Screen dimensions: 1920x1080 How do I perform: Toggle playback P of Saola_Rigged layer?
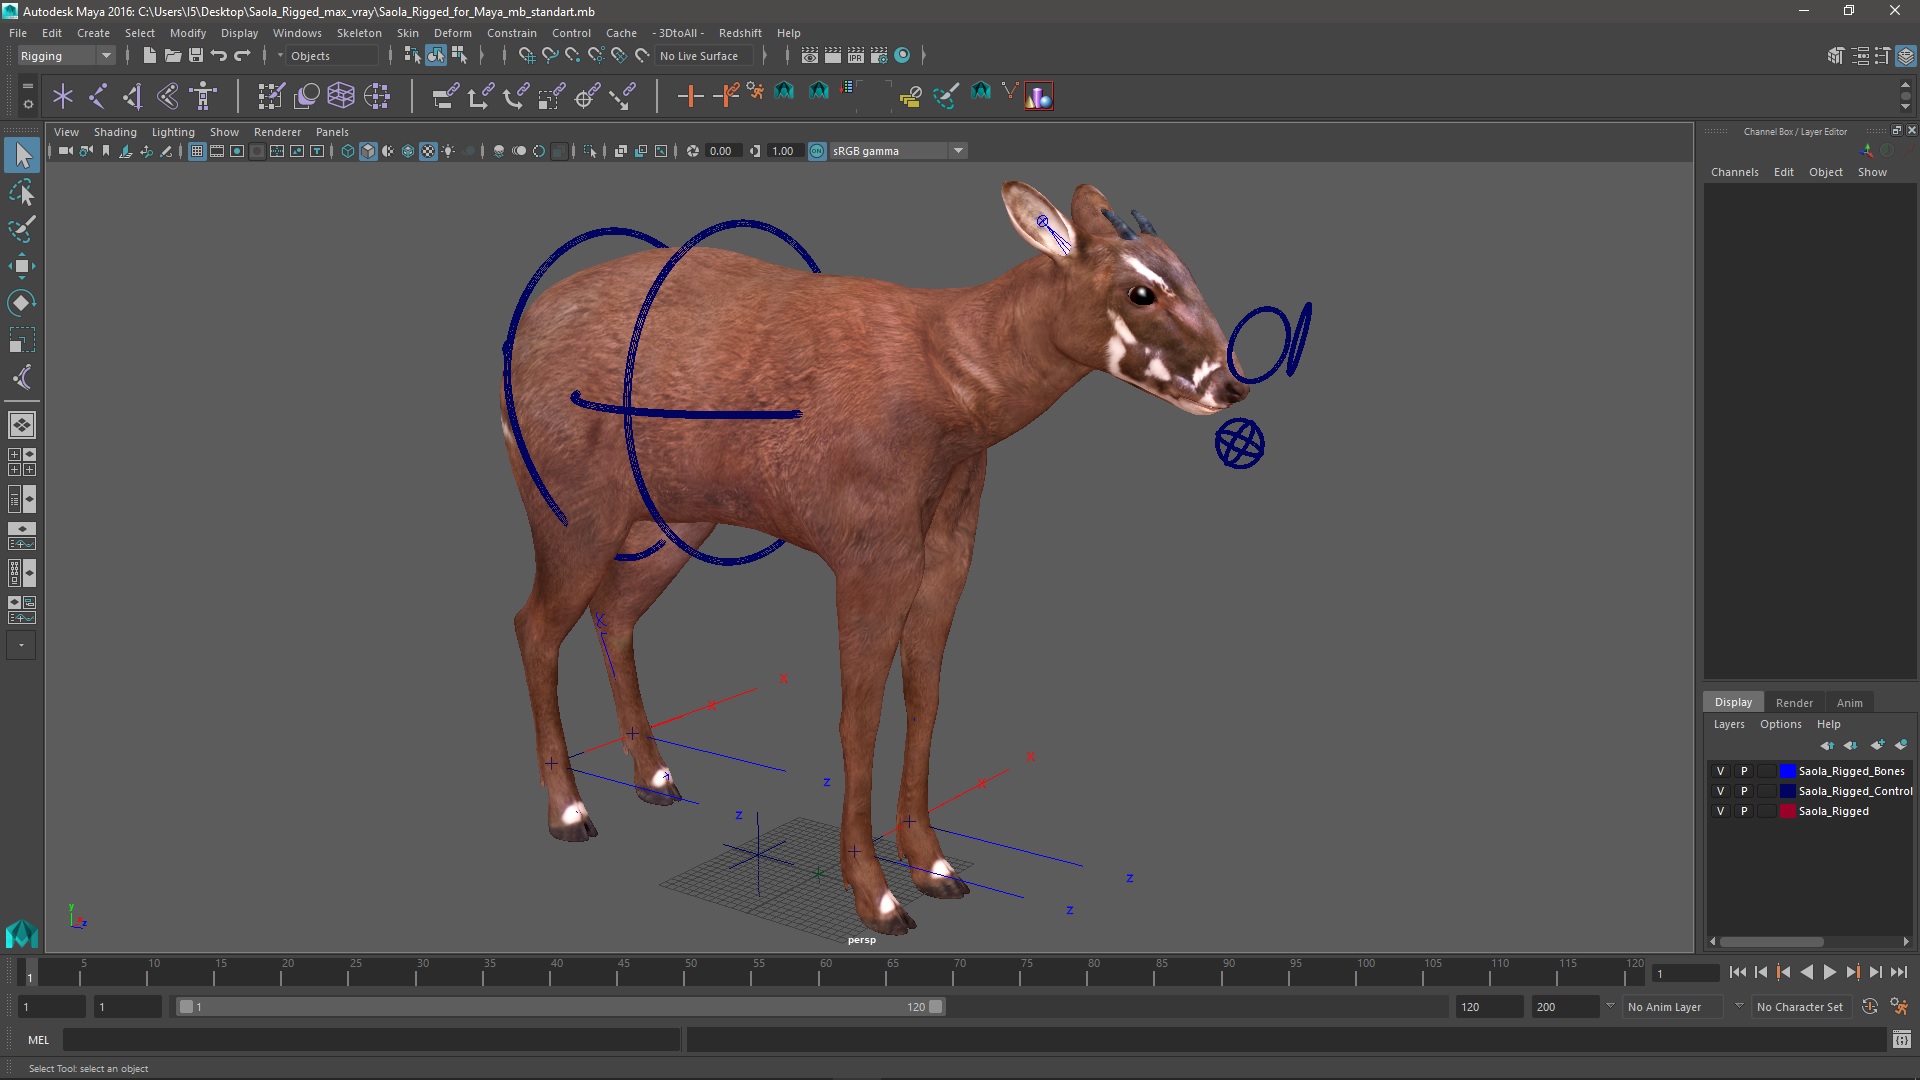pos(1744,811)
